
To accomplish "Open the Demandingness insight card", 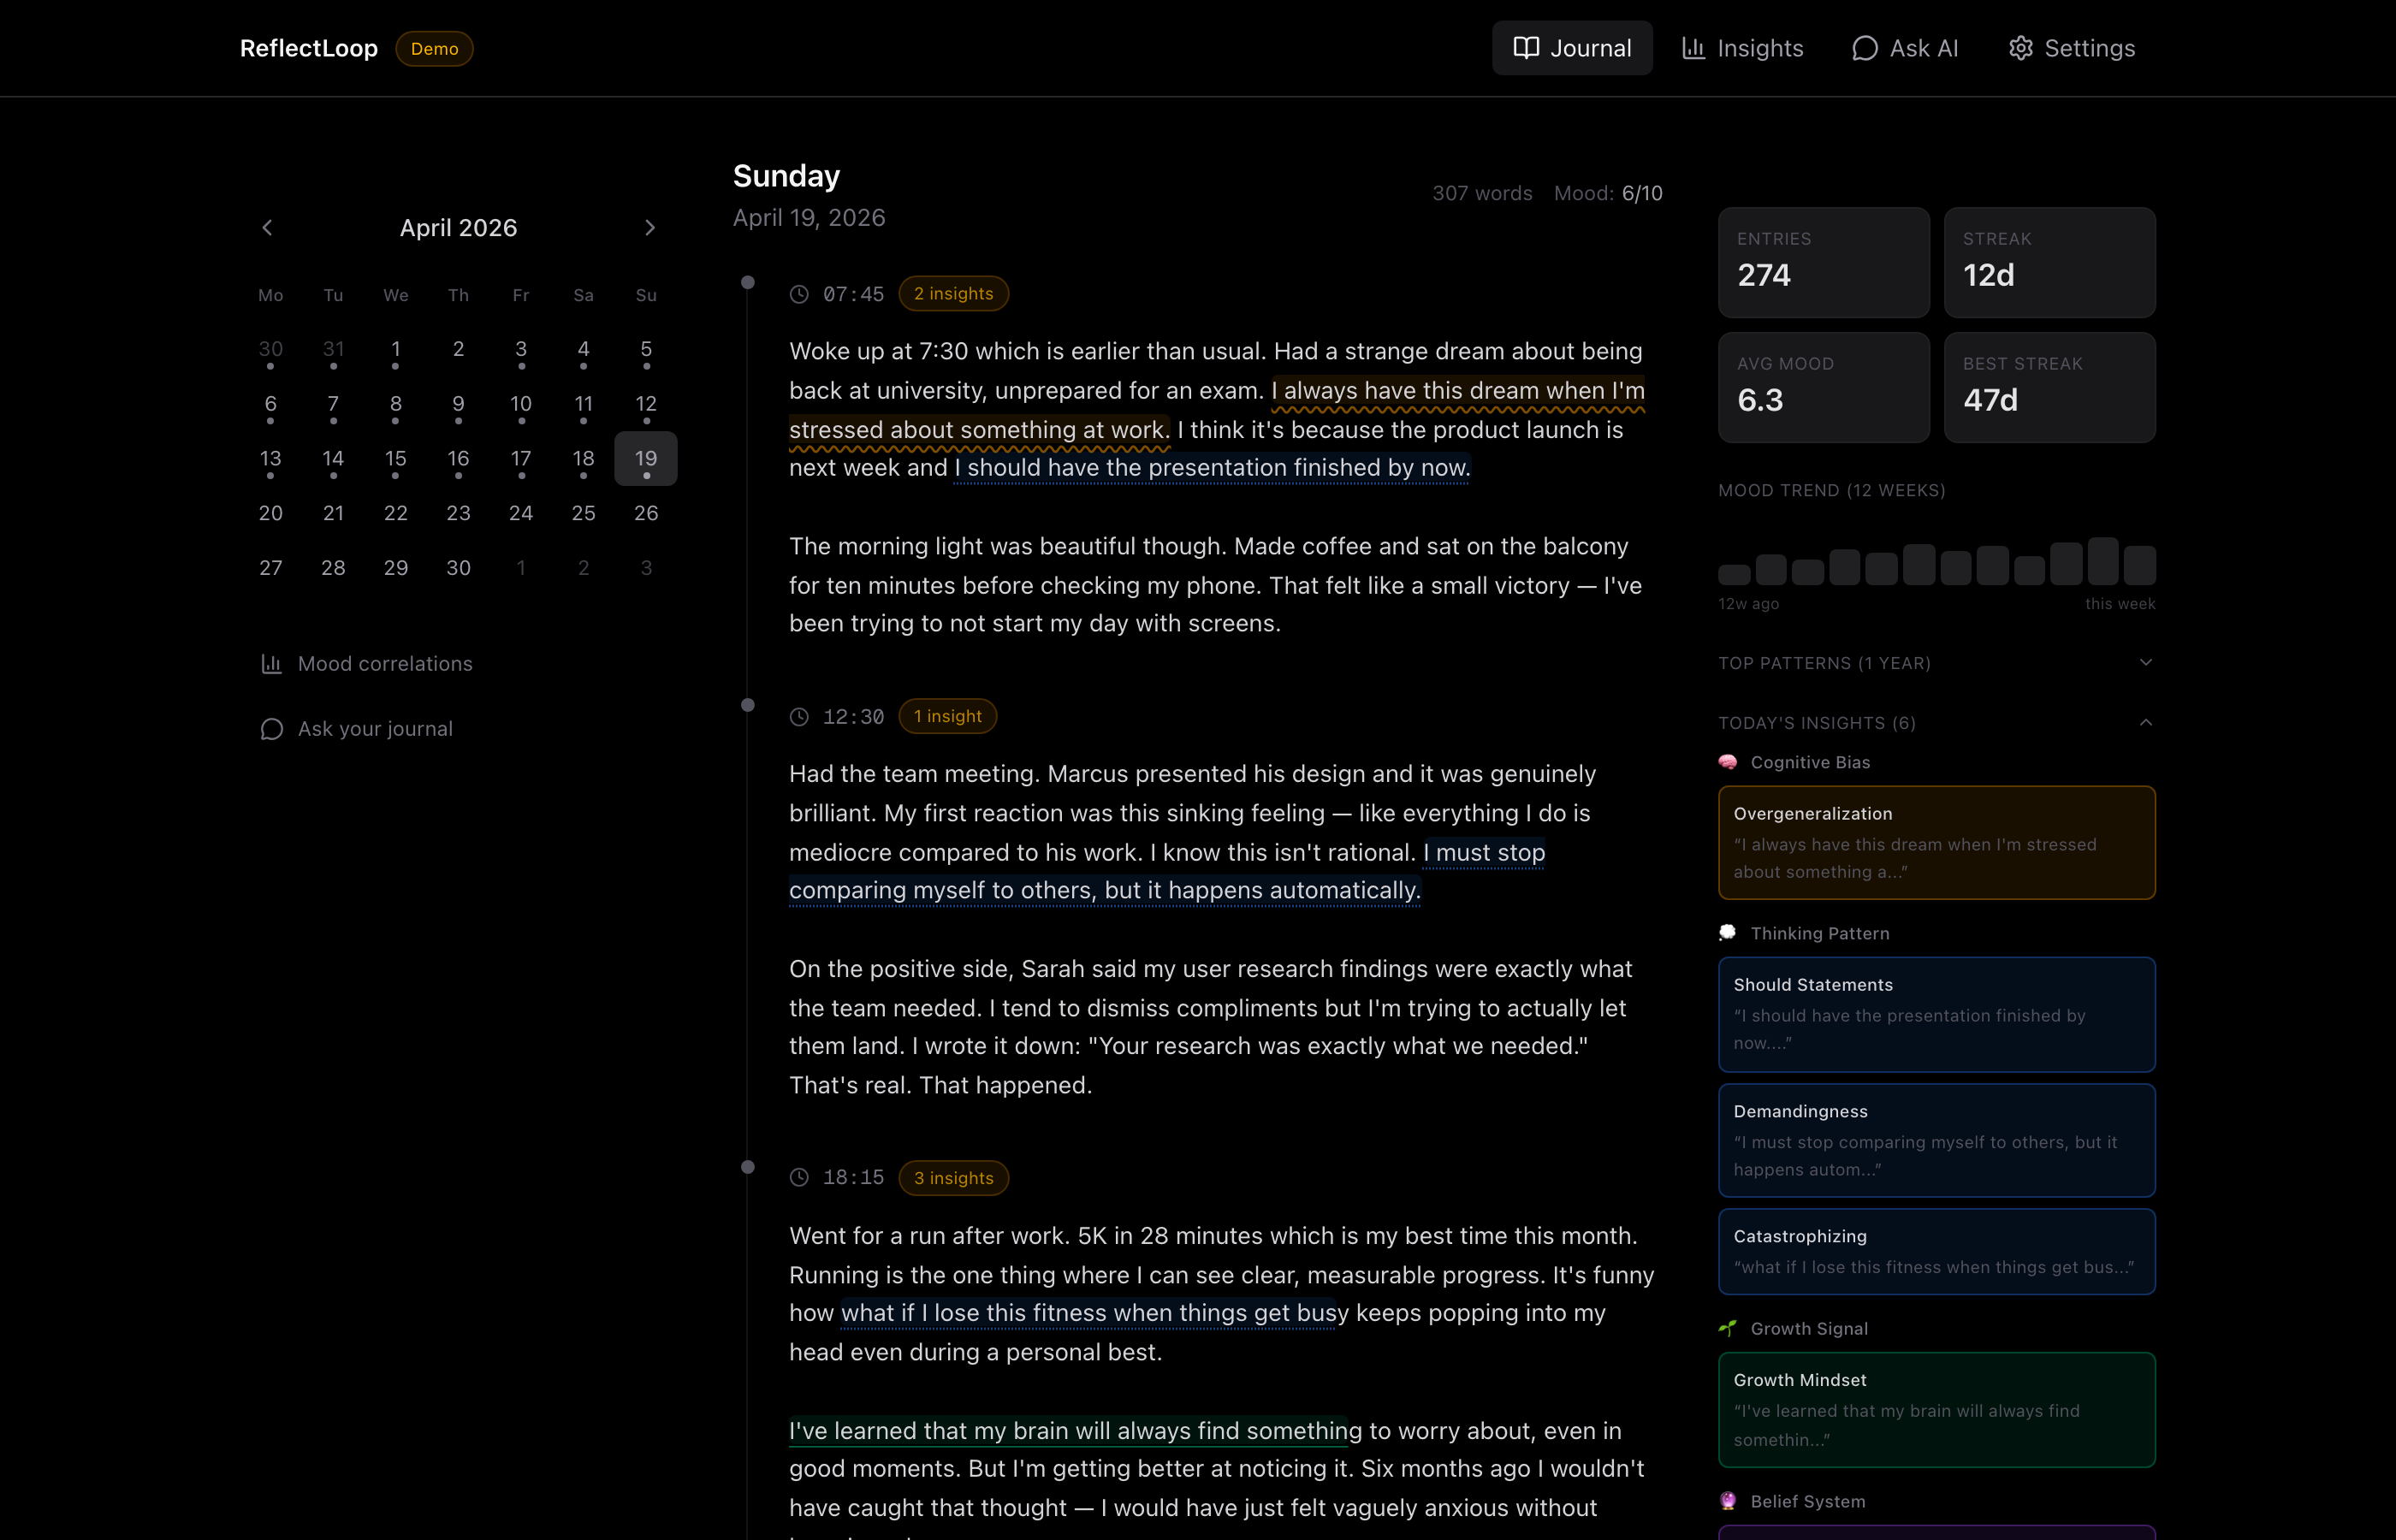I will point(1936,1141).
